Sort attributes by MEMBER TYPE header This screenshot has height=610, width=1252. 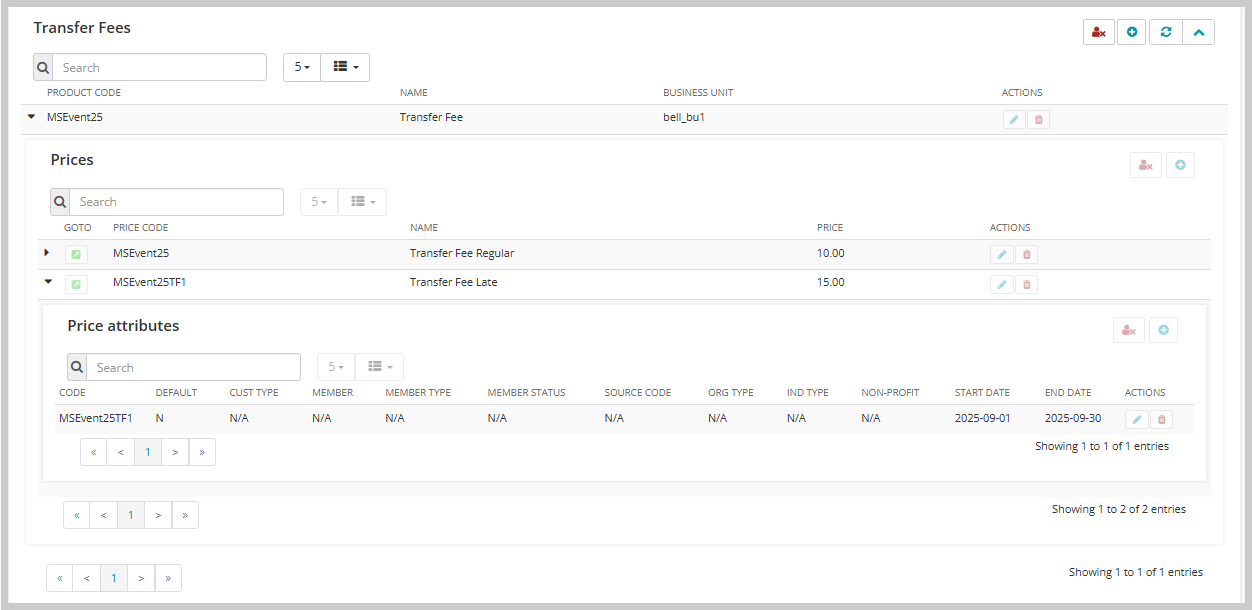tap(418, 393)
